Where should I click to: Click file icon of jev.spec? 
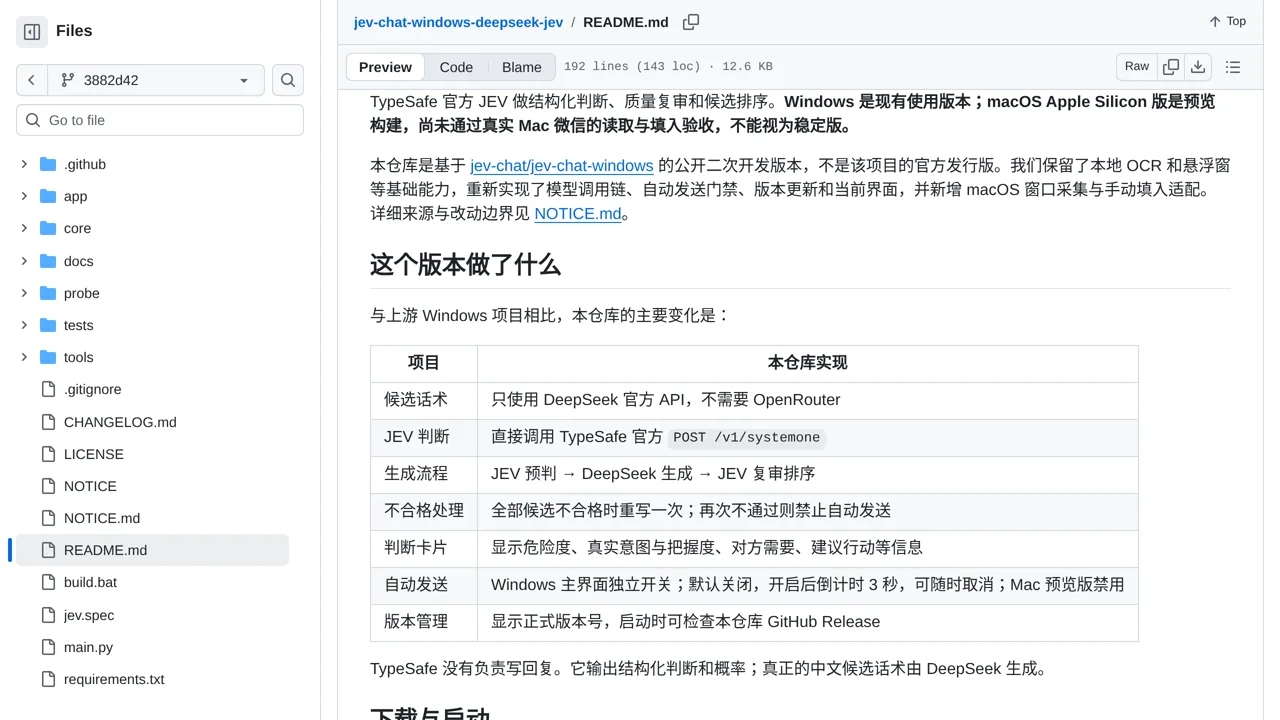coord(48,615)
